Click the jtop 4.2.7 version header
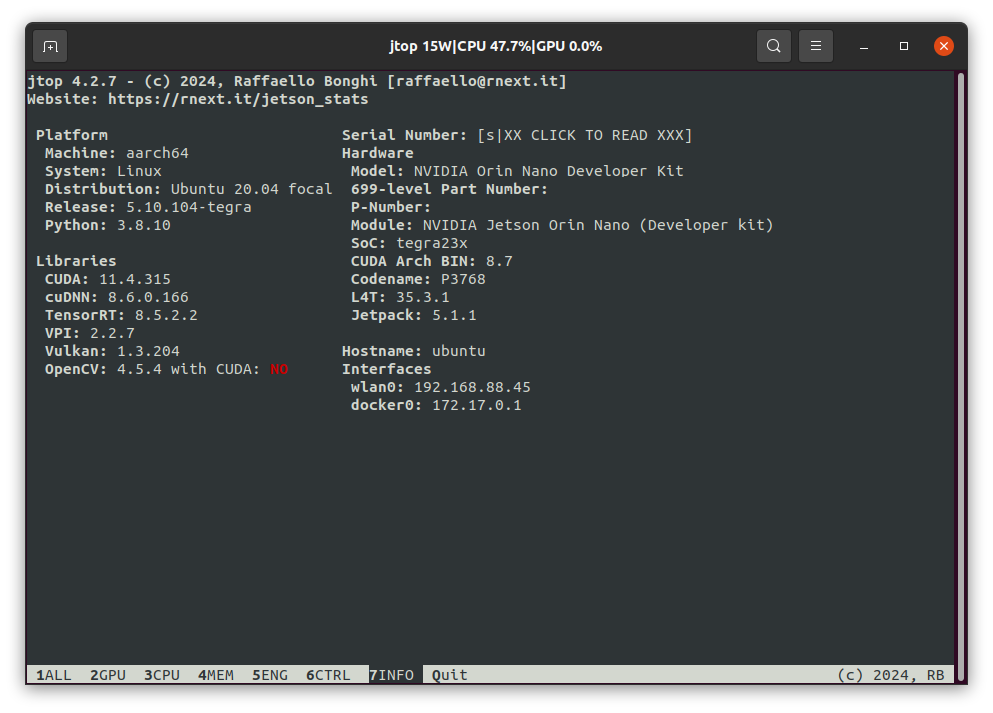The image size is (993, 713). (x=72, y=81)
